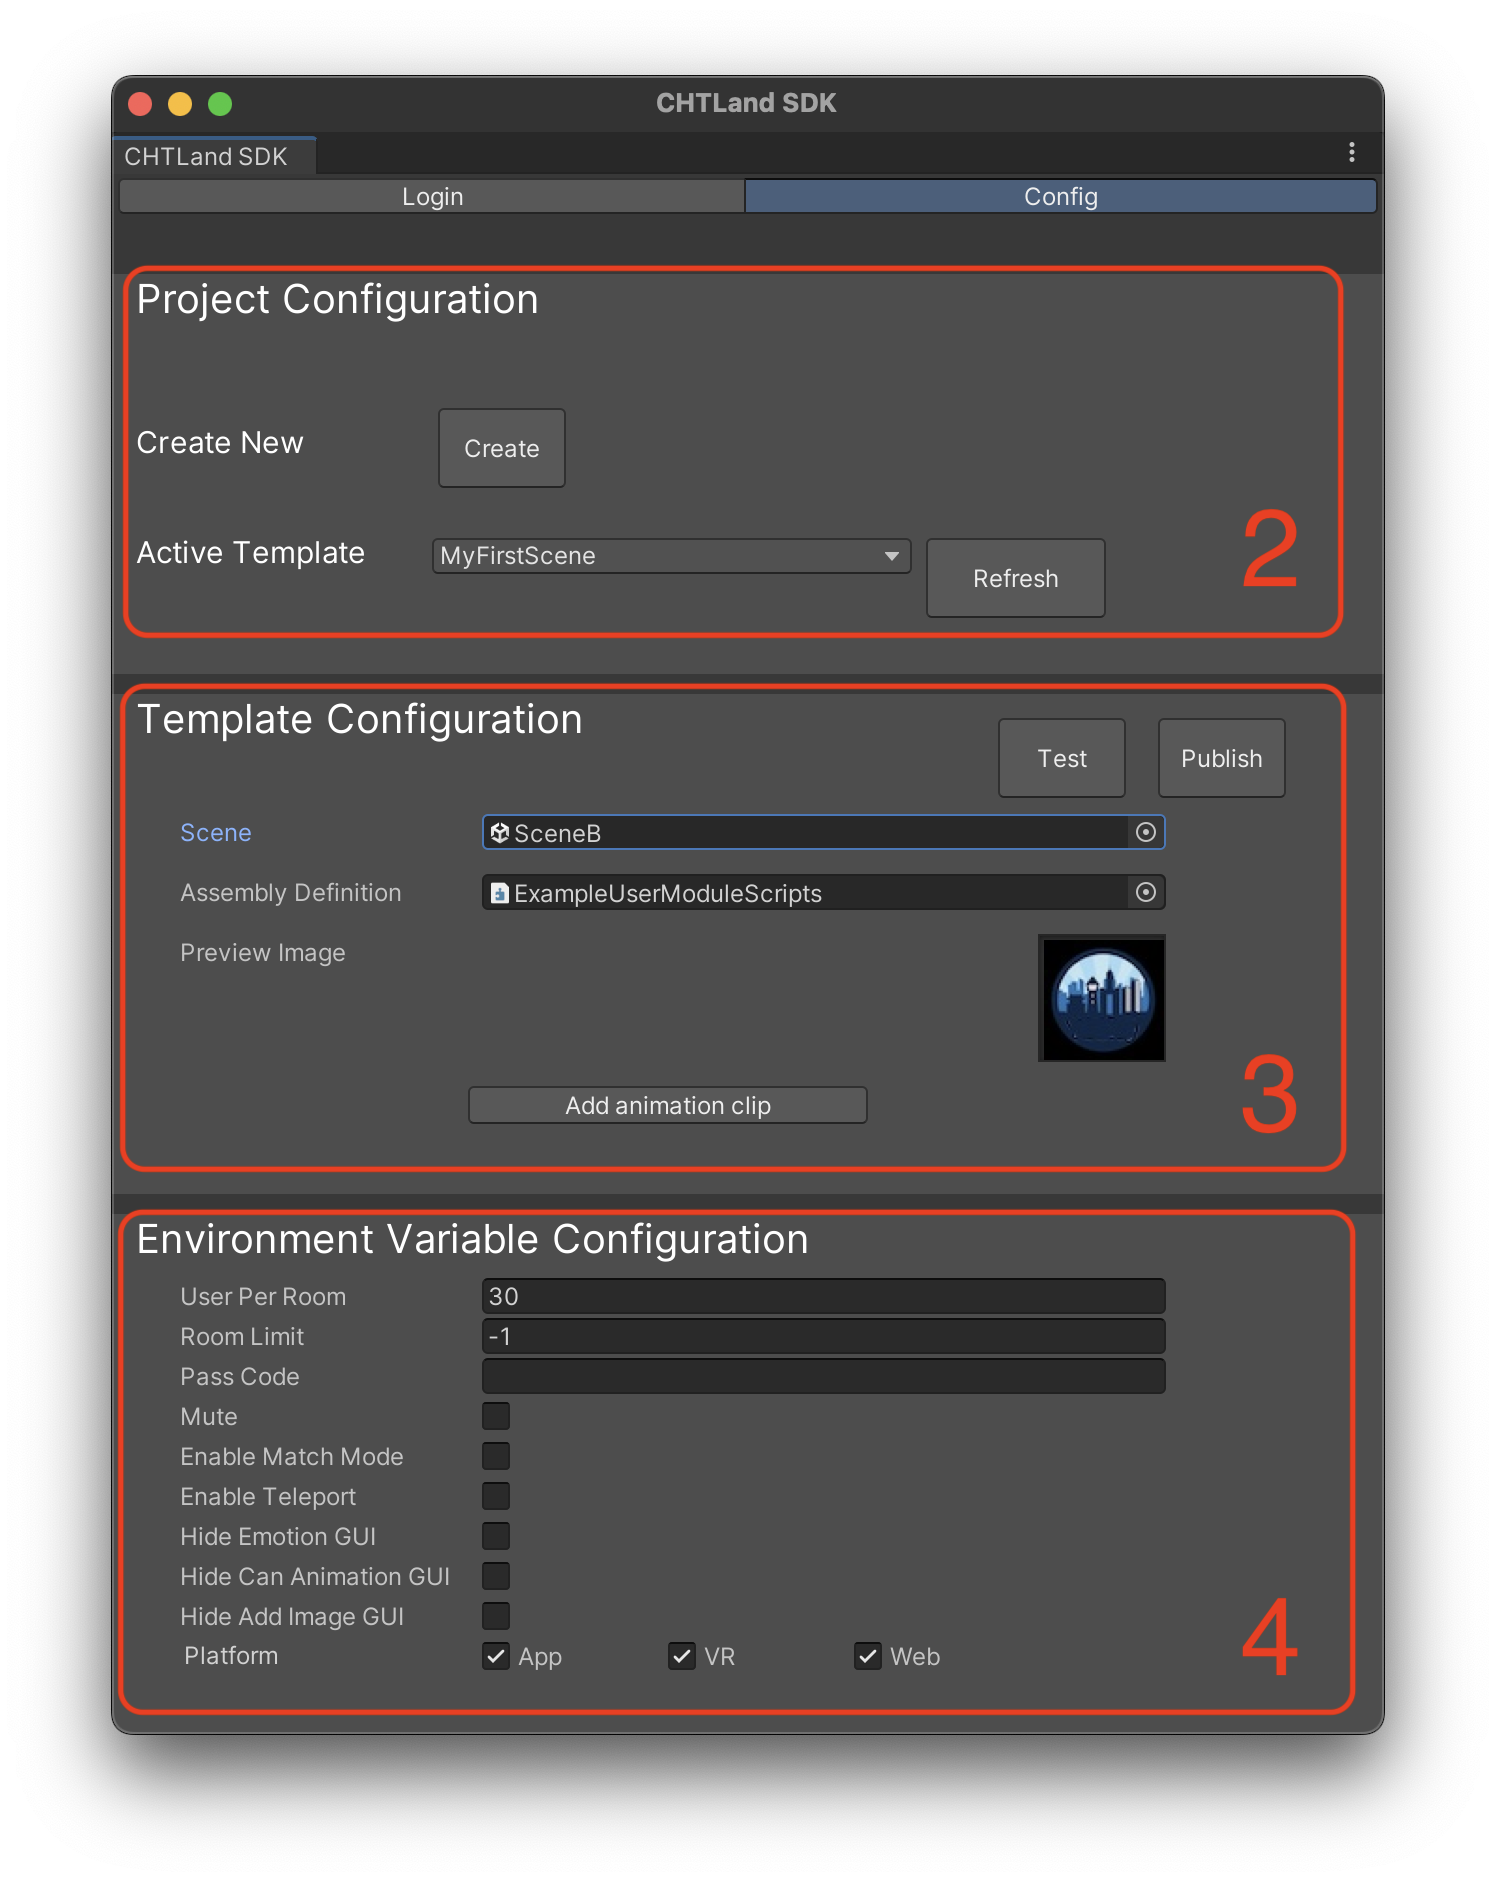Viewport: 1496px width, 1882px height.
Task: Click the SceneB scene field
Action: tap(824, 832)
